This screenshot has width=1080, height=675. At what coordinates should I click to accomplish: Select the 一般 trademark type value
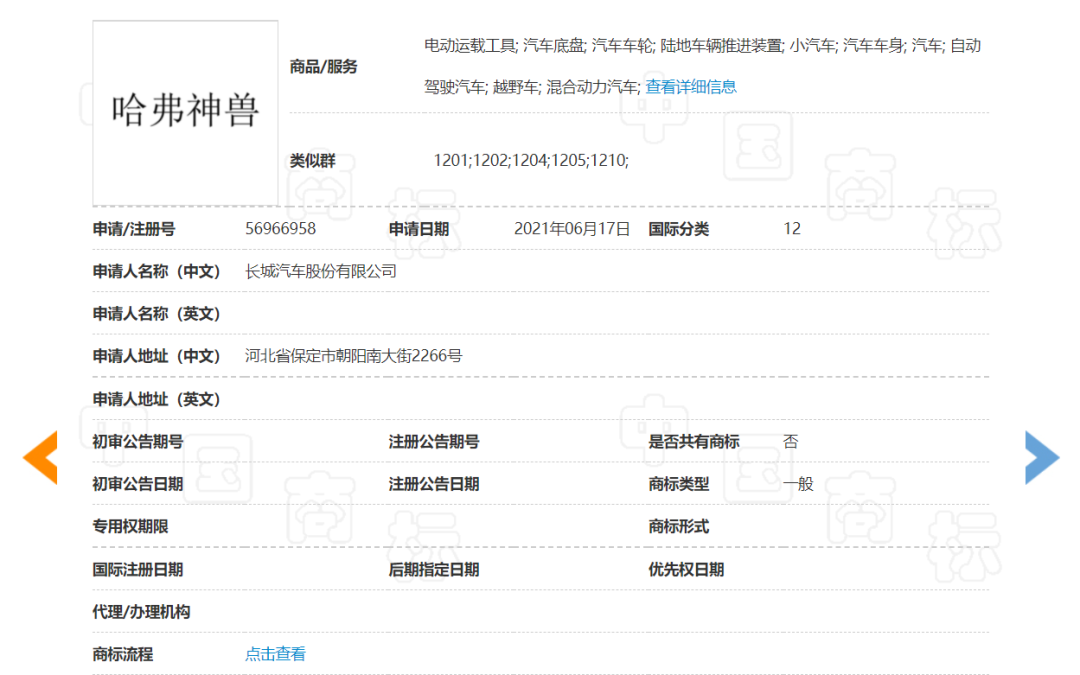[x=798, y=484]
